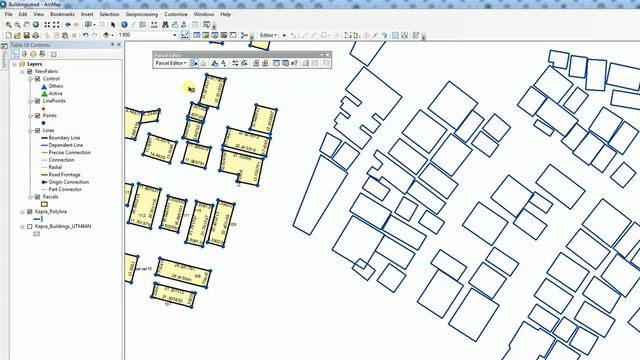Click List By Visibility icon in Table Of Contents

(x=33, y=54)
